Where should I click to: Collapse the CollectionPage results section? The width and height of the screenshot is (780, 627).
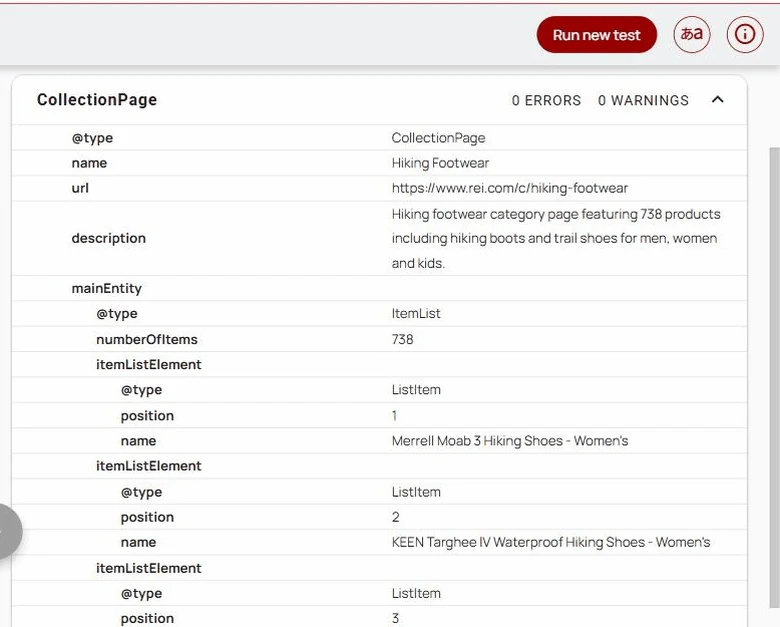point(717,100)
